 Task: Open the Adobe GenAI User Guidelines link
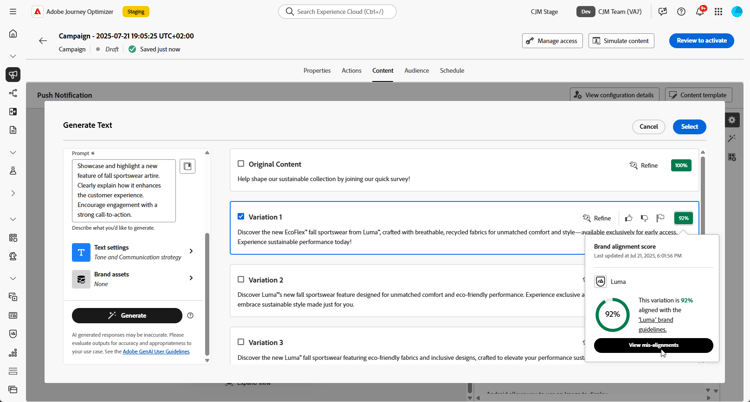[156, 351]
